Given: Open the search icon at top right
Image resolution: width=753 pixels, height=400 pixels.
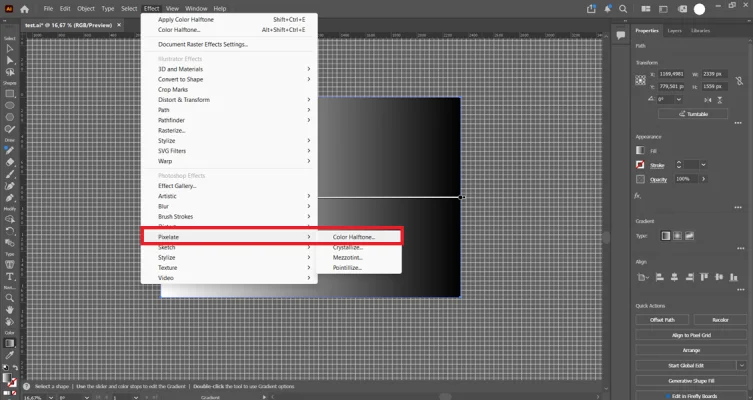Looking at the screenshot, I should click(623, 9).
